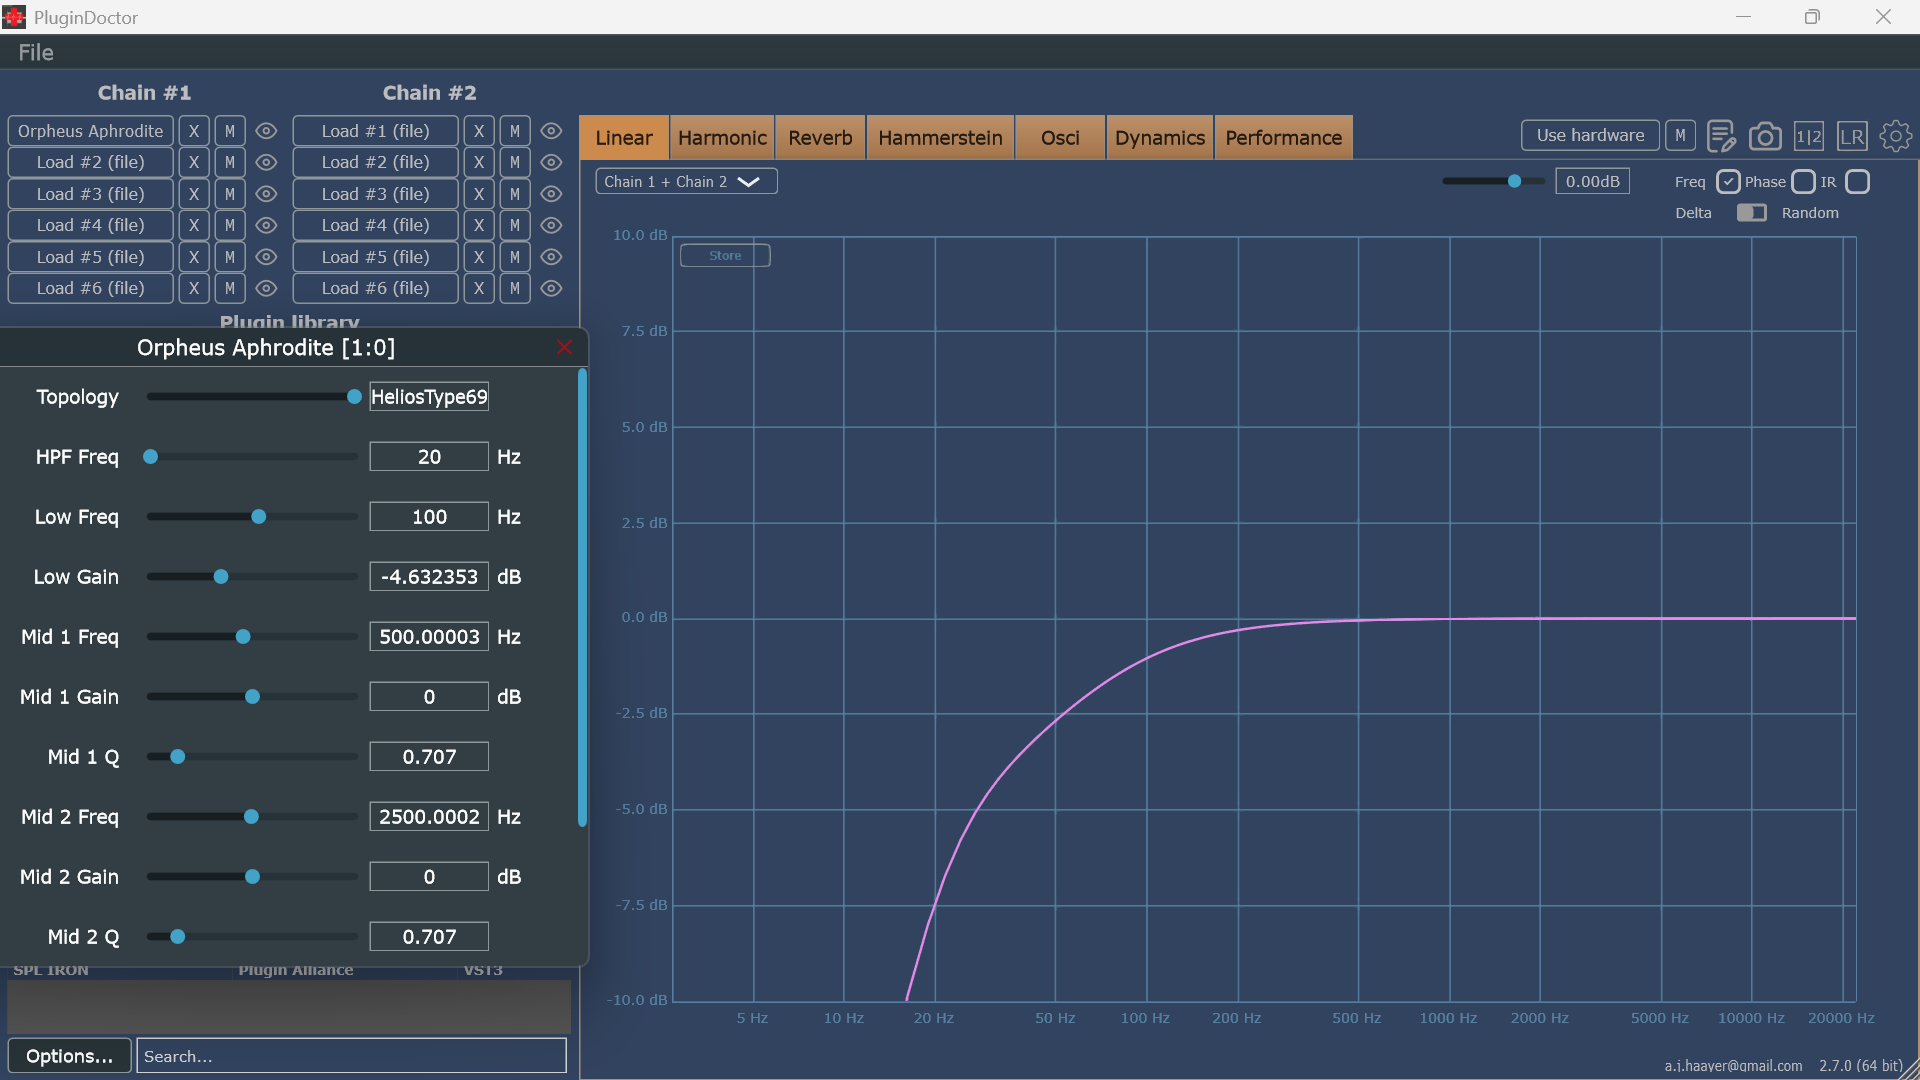Remove Chain #1 Load #6 slot with X
The height and width of the screenshot is (1080, 1920).
[194, 288]
